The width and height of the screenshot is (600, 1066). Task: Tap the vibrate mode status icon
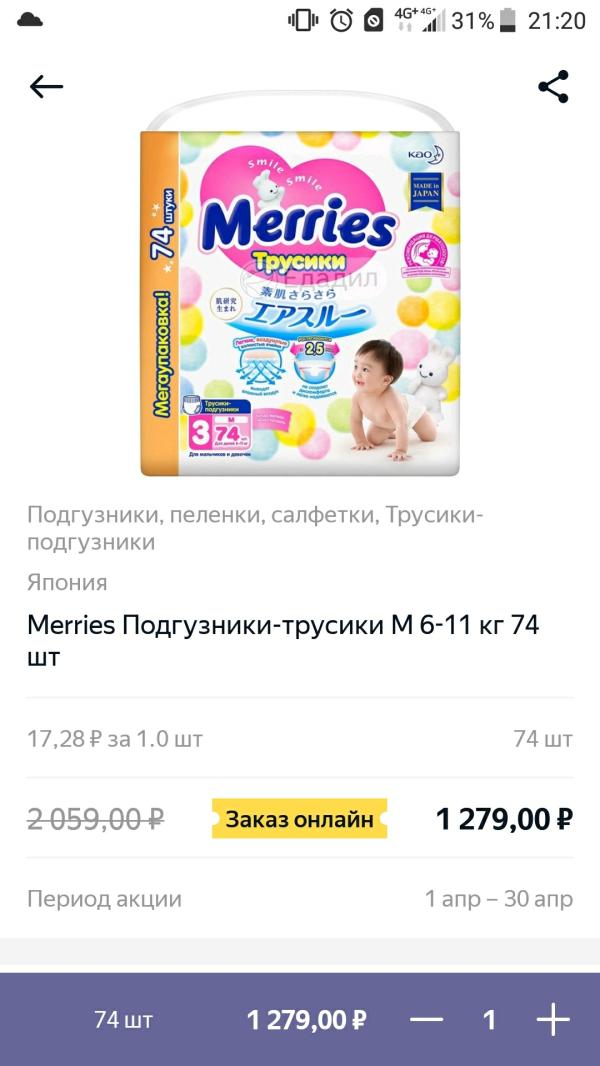303,20
